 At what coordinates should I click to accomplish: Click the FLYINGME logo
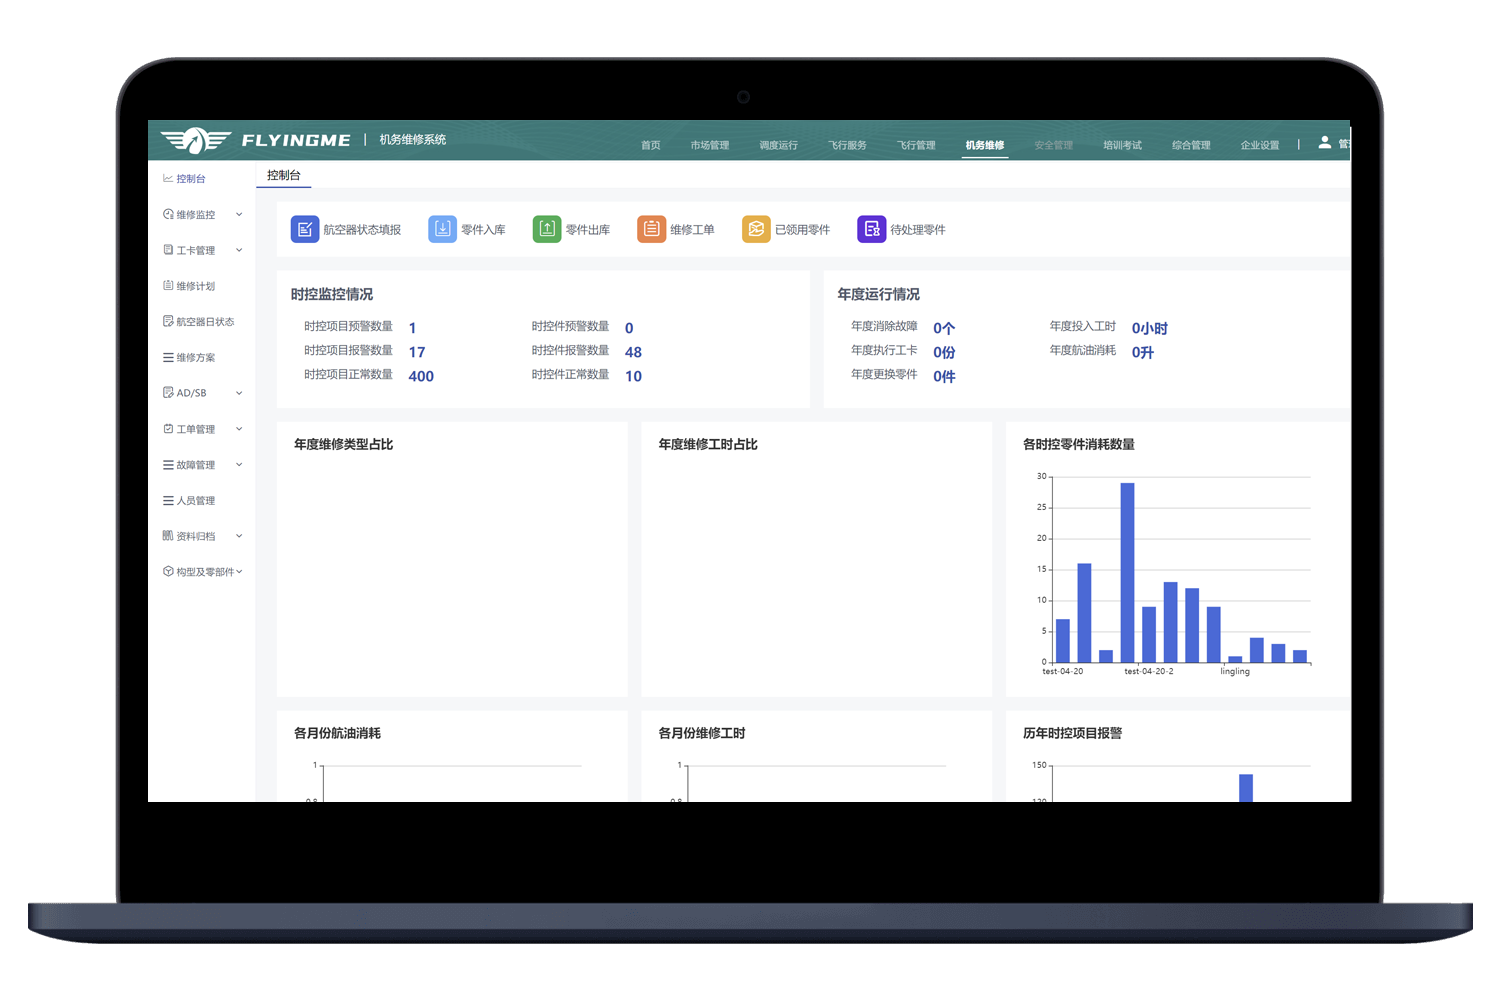256,141
